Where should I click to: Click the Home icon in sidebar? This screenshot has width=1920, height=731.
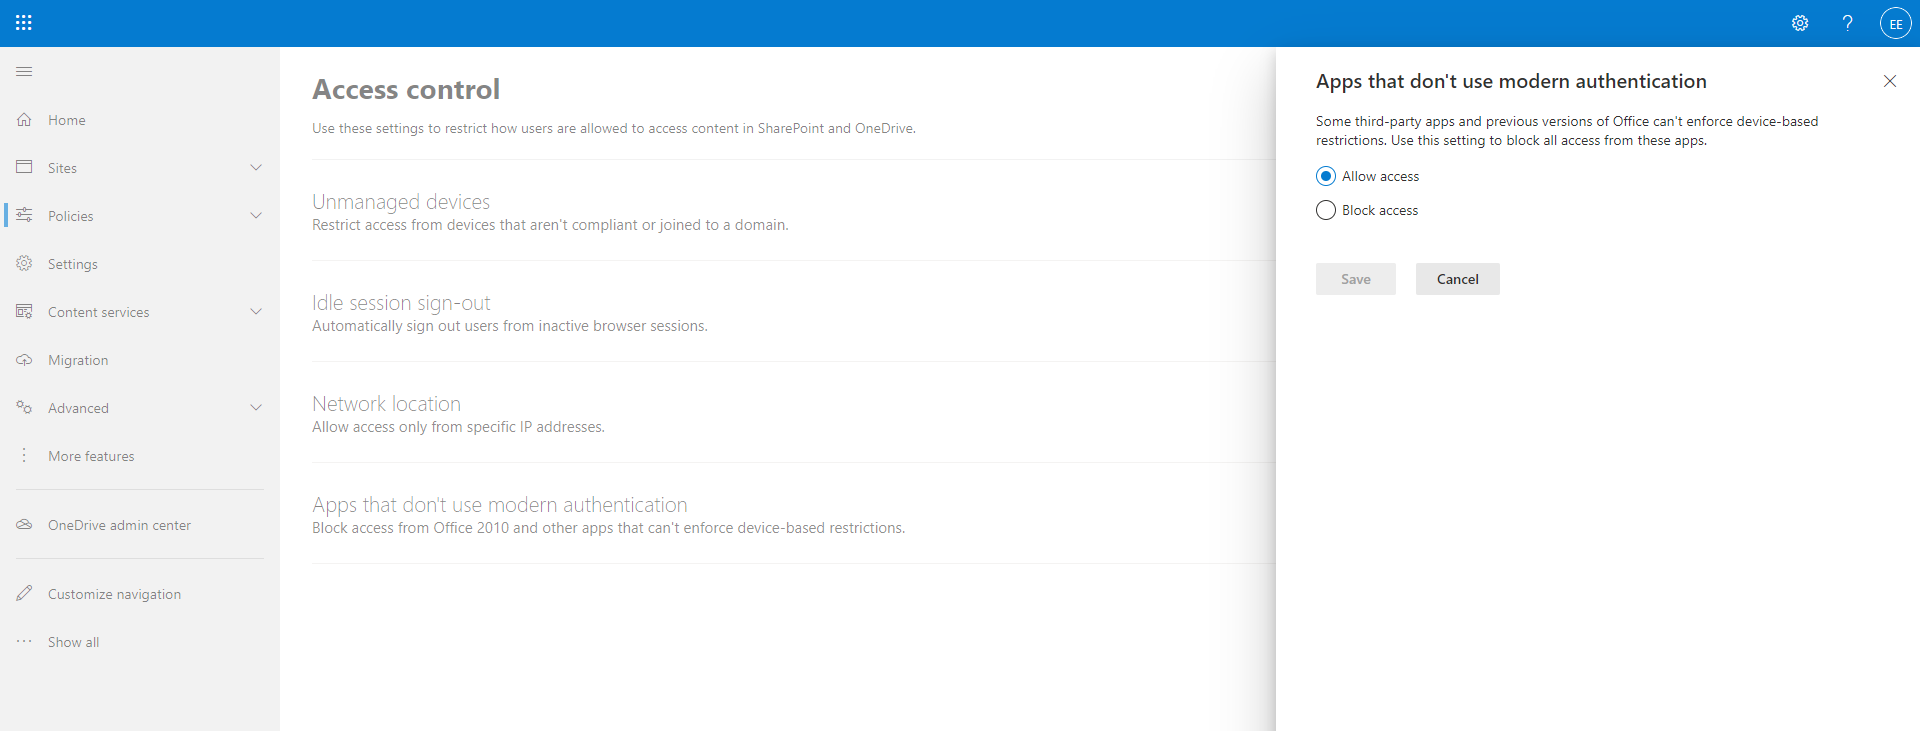tap(24, 120)
